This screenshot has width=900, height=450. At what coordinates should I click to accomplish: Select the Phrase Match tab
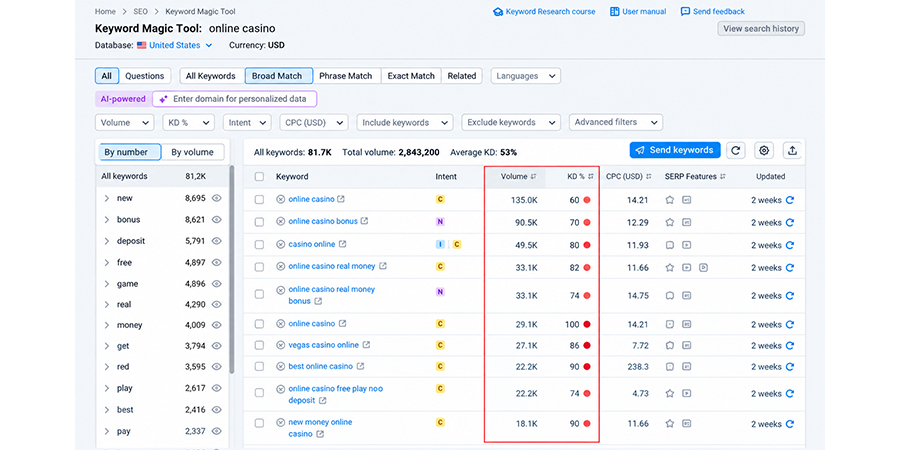click(x=346, y=76)
